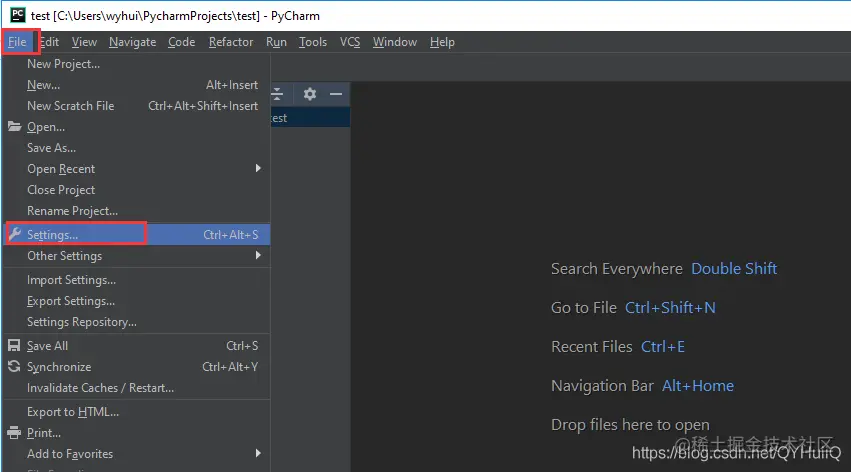
Task: Choose Import Settings...
Action: tap(137, 280)
